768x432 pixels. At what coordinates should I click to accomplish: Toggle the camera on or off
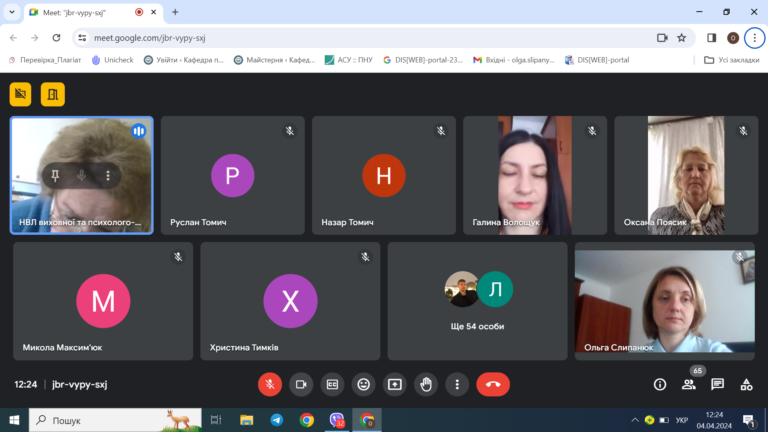pyautogui.click(x=301, y=384)
